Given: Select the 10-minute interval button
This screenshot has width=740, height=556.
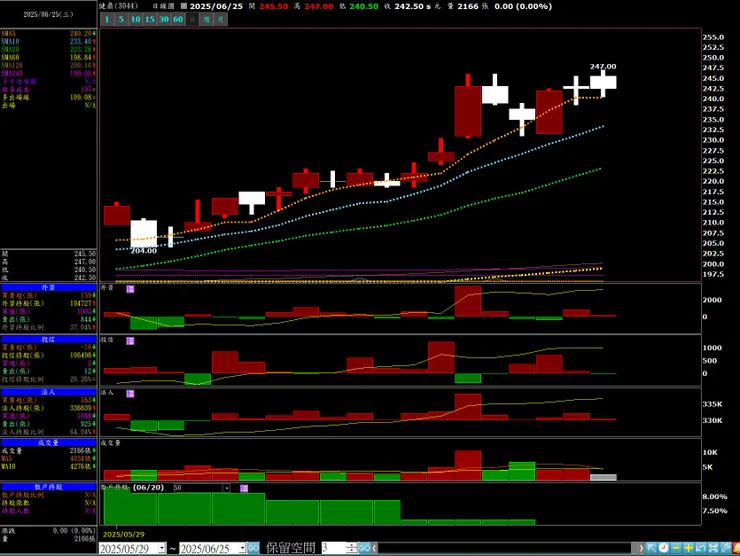Looking at the screenshot, I should click(135, 19).
